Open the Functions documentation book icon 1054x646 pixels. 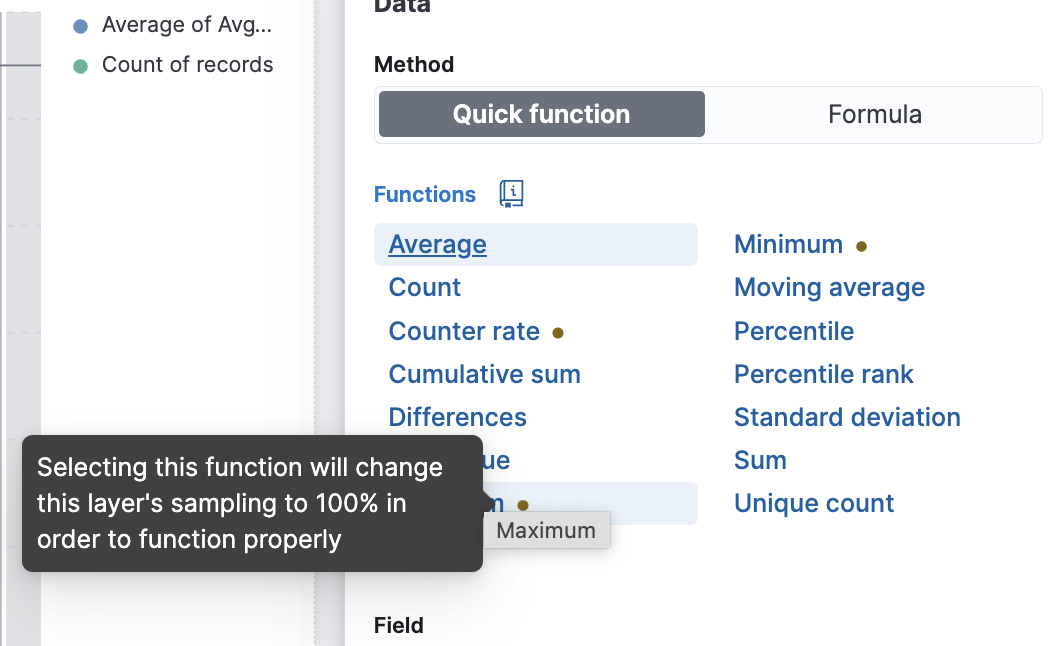512,194
